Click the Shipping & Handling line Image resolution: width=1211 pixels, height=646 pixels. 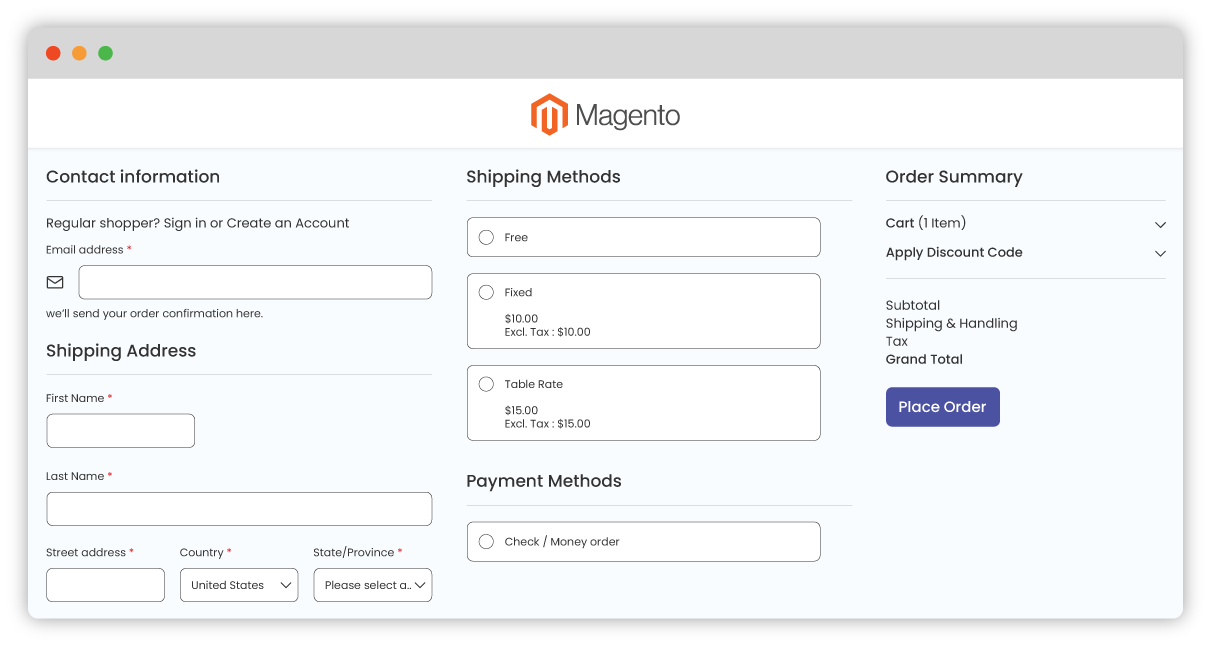(951, 323)
